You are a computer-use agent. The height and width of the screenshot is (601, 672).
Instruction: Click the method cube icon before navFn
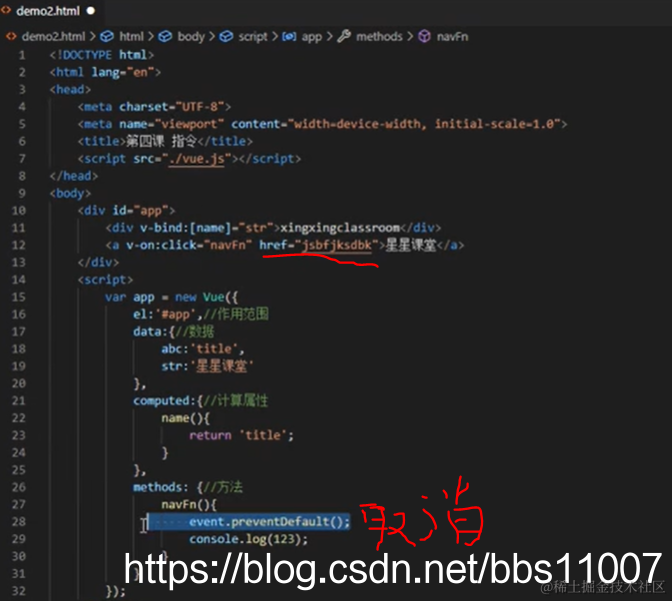point(424,36)
